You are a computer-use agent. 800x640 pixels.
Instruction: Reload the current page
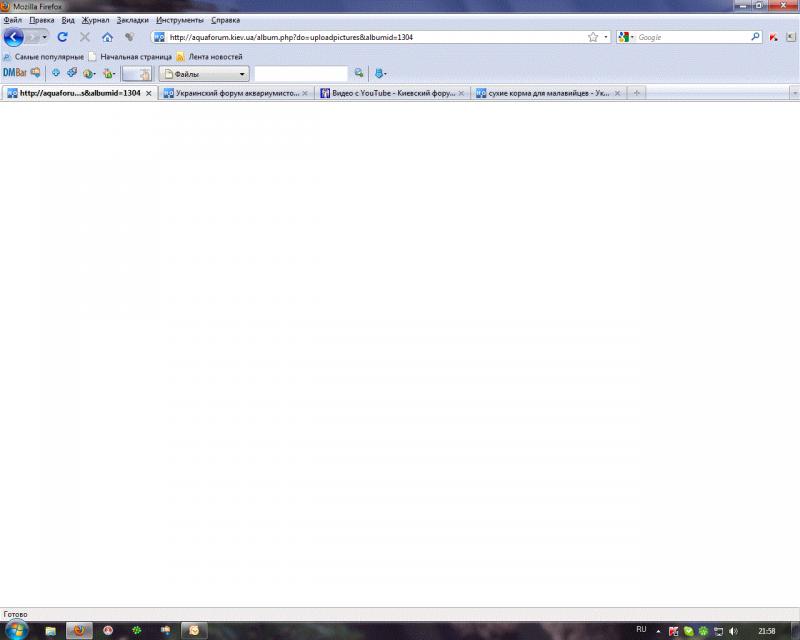tap(62, 37)
